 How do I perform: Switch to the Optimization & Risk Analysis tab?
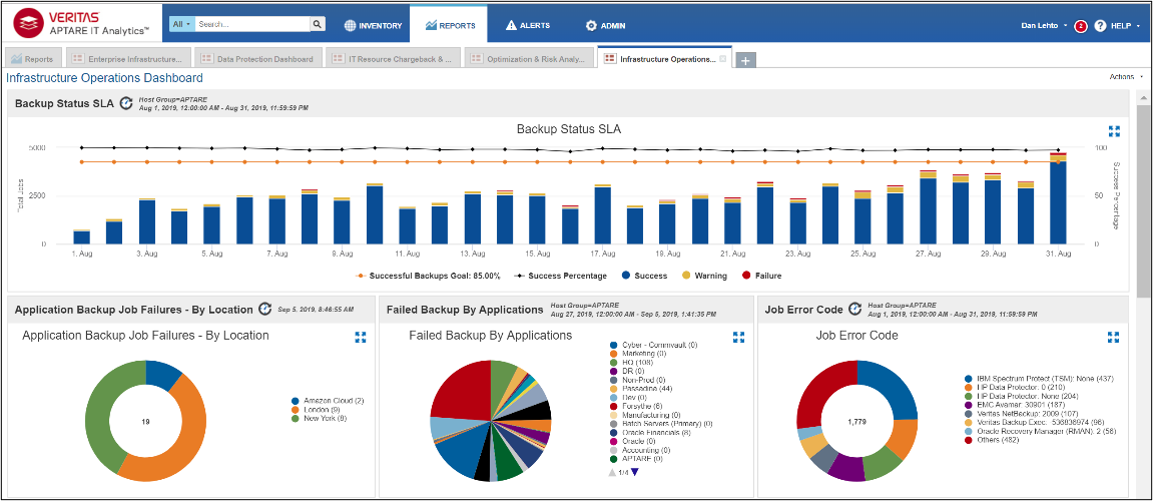529,59
